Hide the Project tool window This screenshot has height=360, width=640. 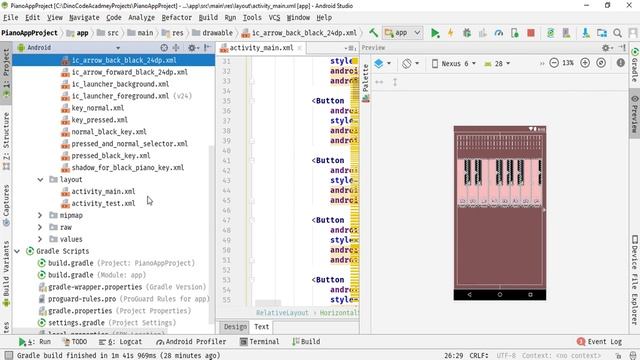(x=208, y=48)
